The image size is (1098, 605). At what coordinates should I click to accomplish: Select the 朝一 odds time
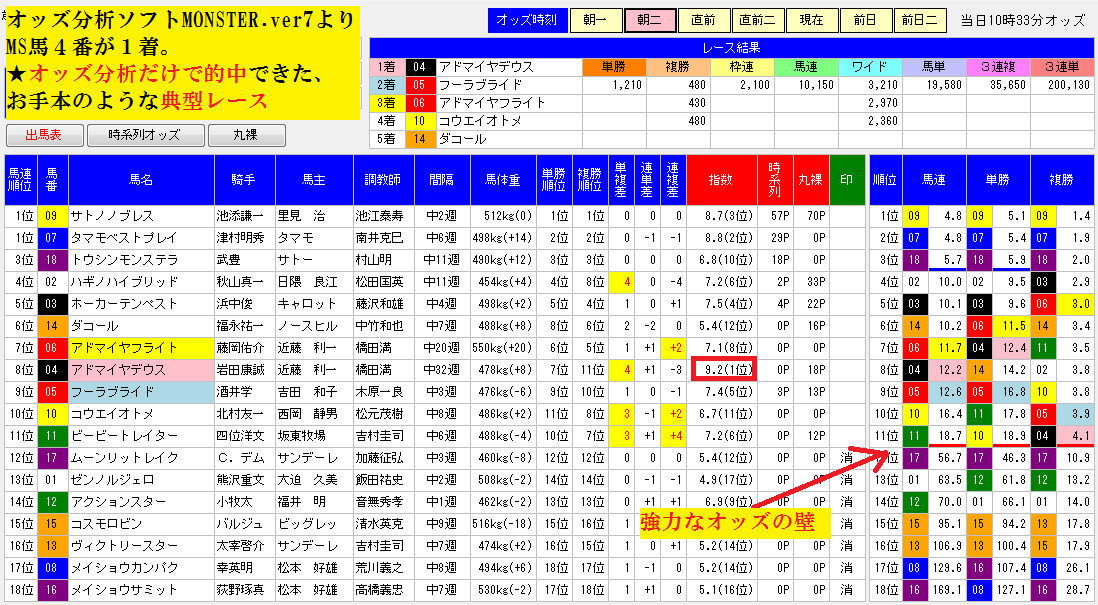point(596,20)
